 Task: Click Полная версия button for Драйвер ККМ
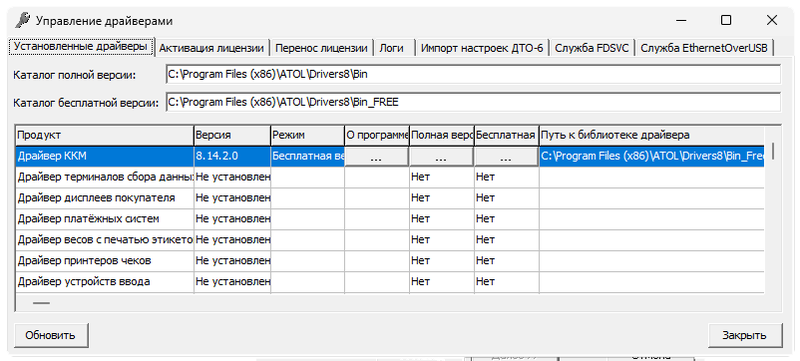coord(441,157)
